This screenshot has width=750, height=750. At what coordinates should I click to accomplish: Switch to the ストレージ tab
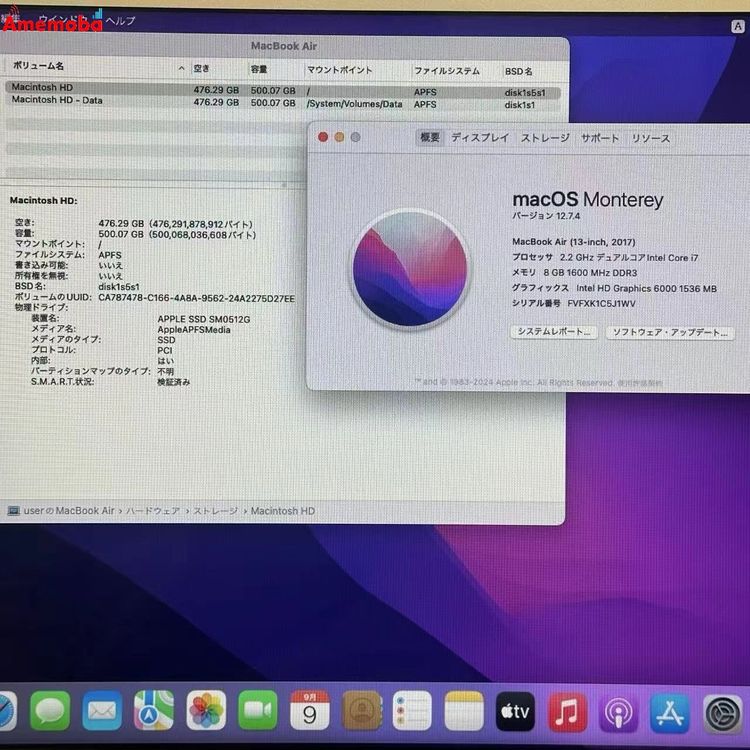pyautogui.click(x=545, y=138)
